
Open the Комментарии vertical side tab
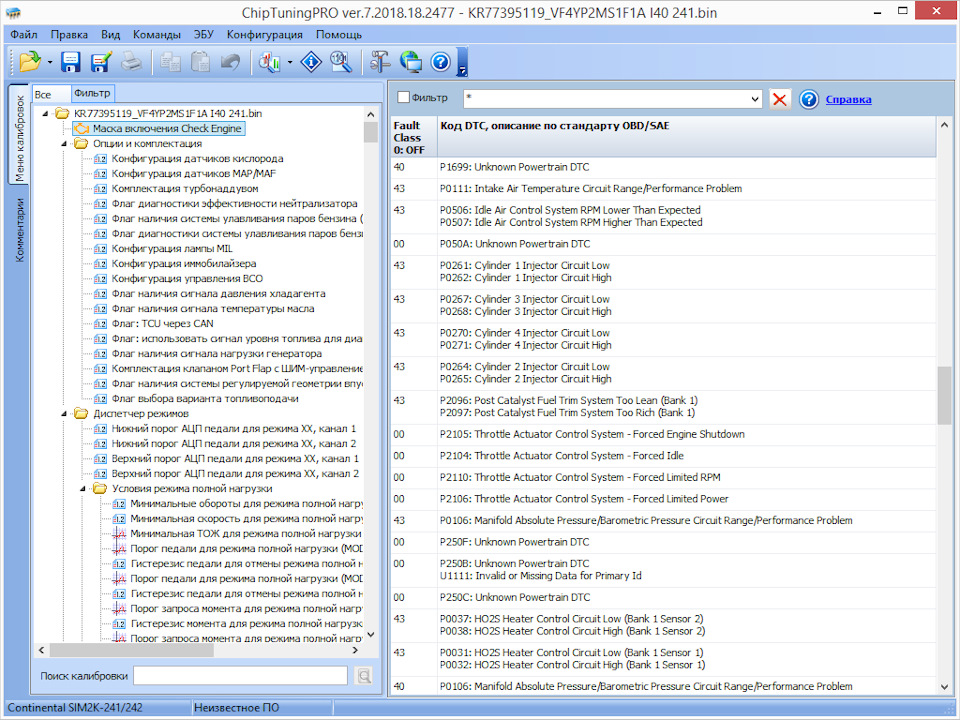click(x=19, y=230)
